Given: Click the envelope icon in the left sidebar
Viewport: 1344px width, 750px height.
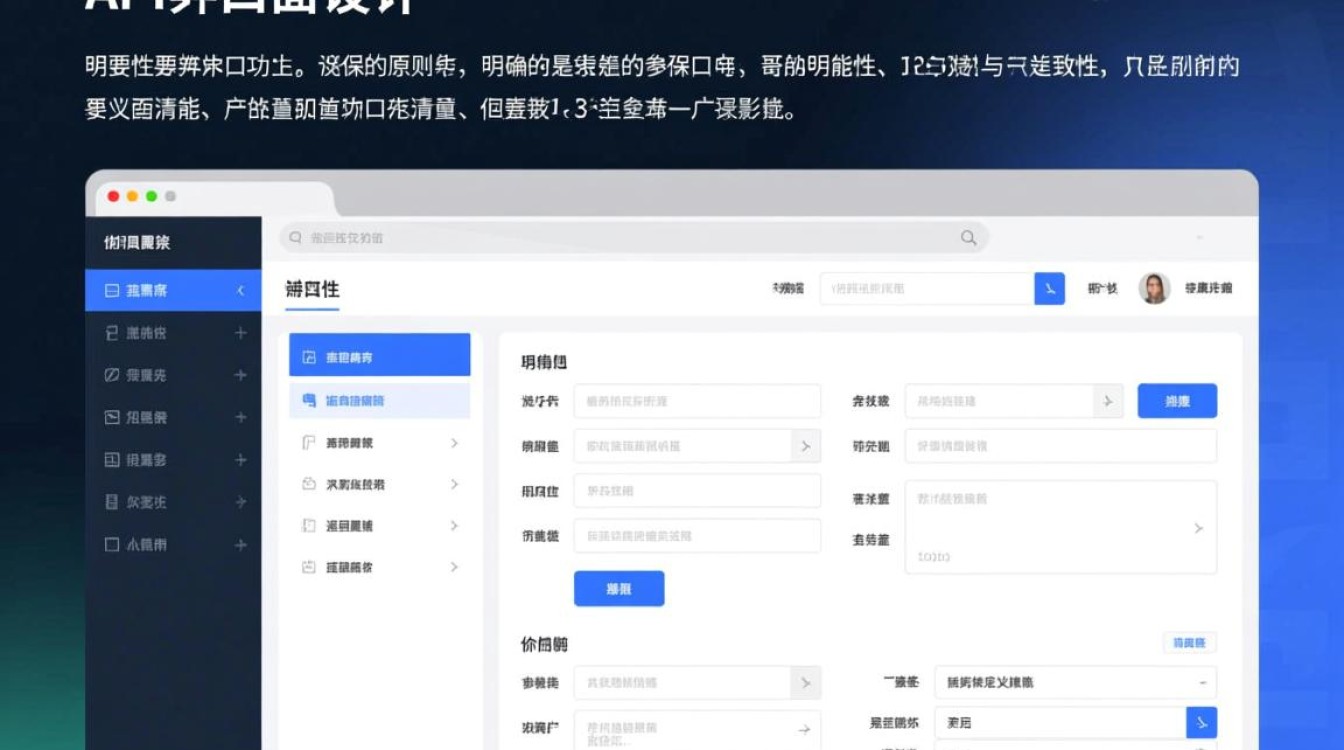Looking at the screenshot, I should [x=113, y=418].
